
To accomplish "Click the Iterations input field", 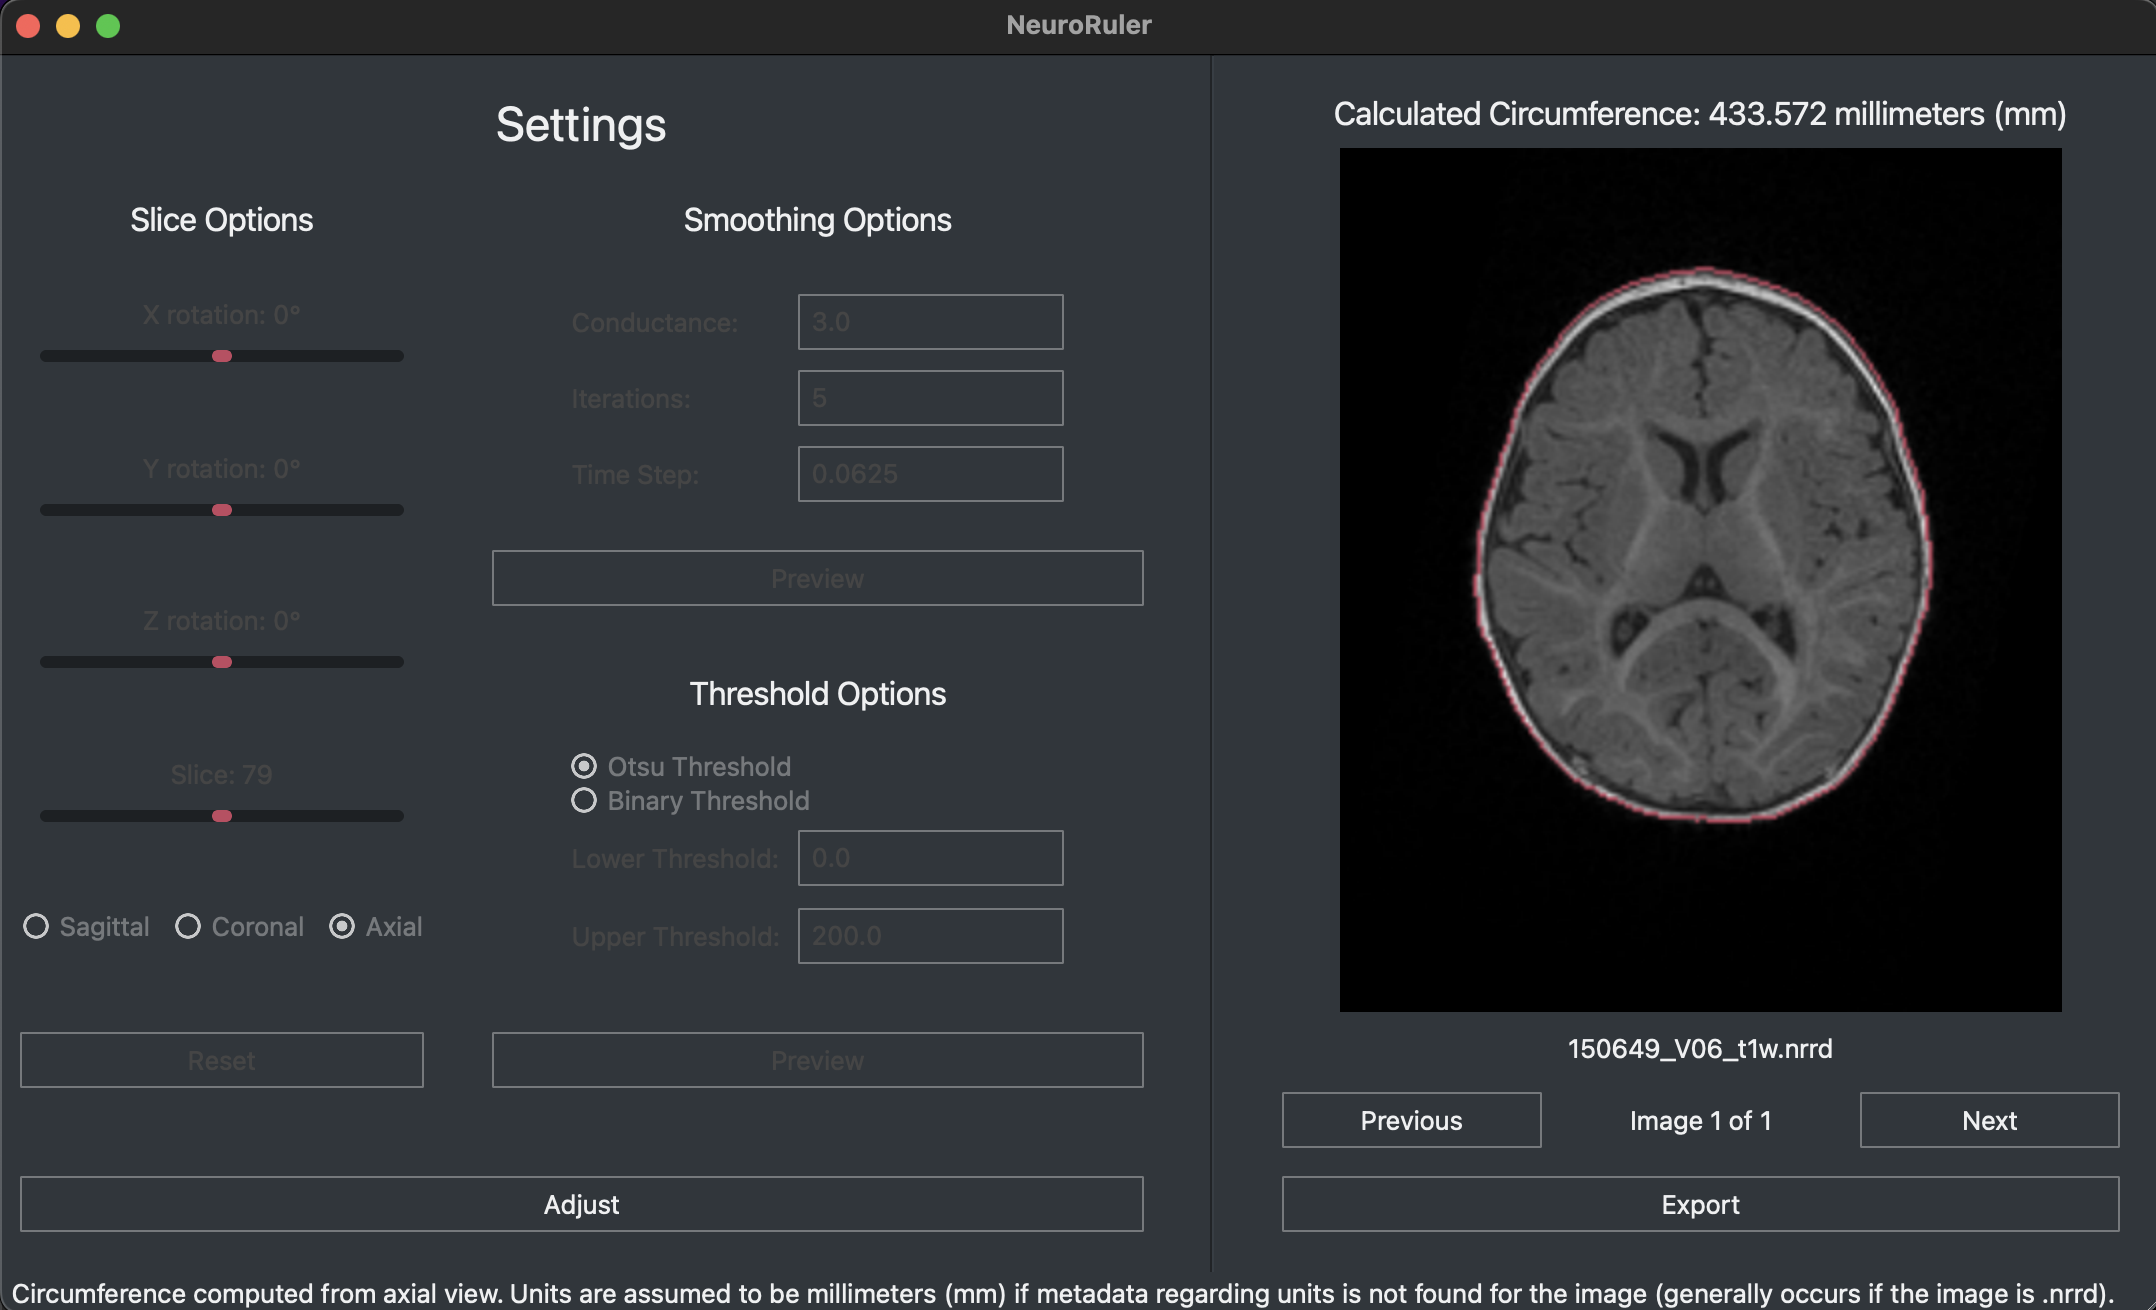I will click(930, 398).
